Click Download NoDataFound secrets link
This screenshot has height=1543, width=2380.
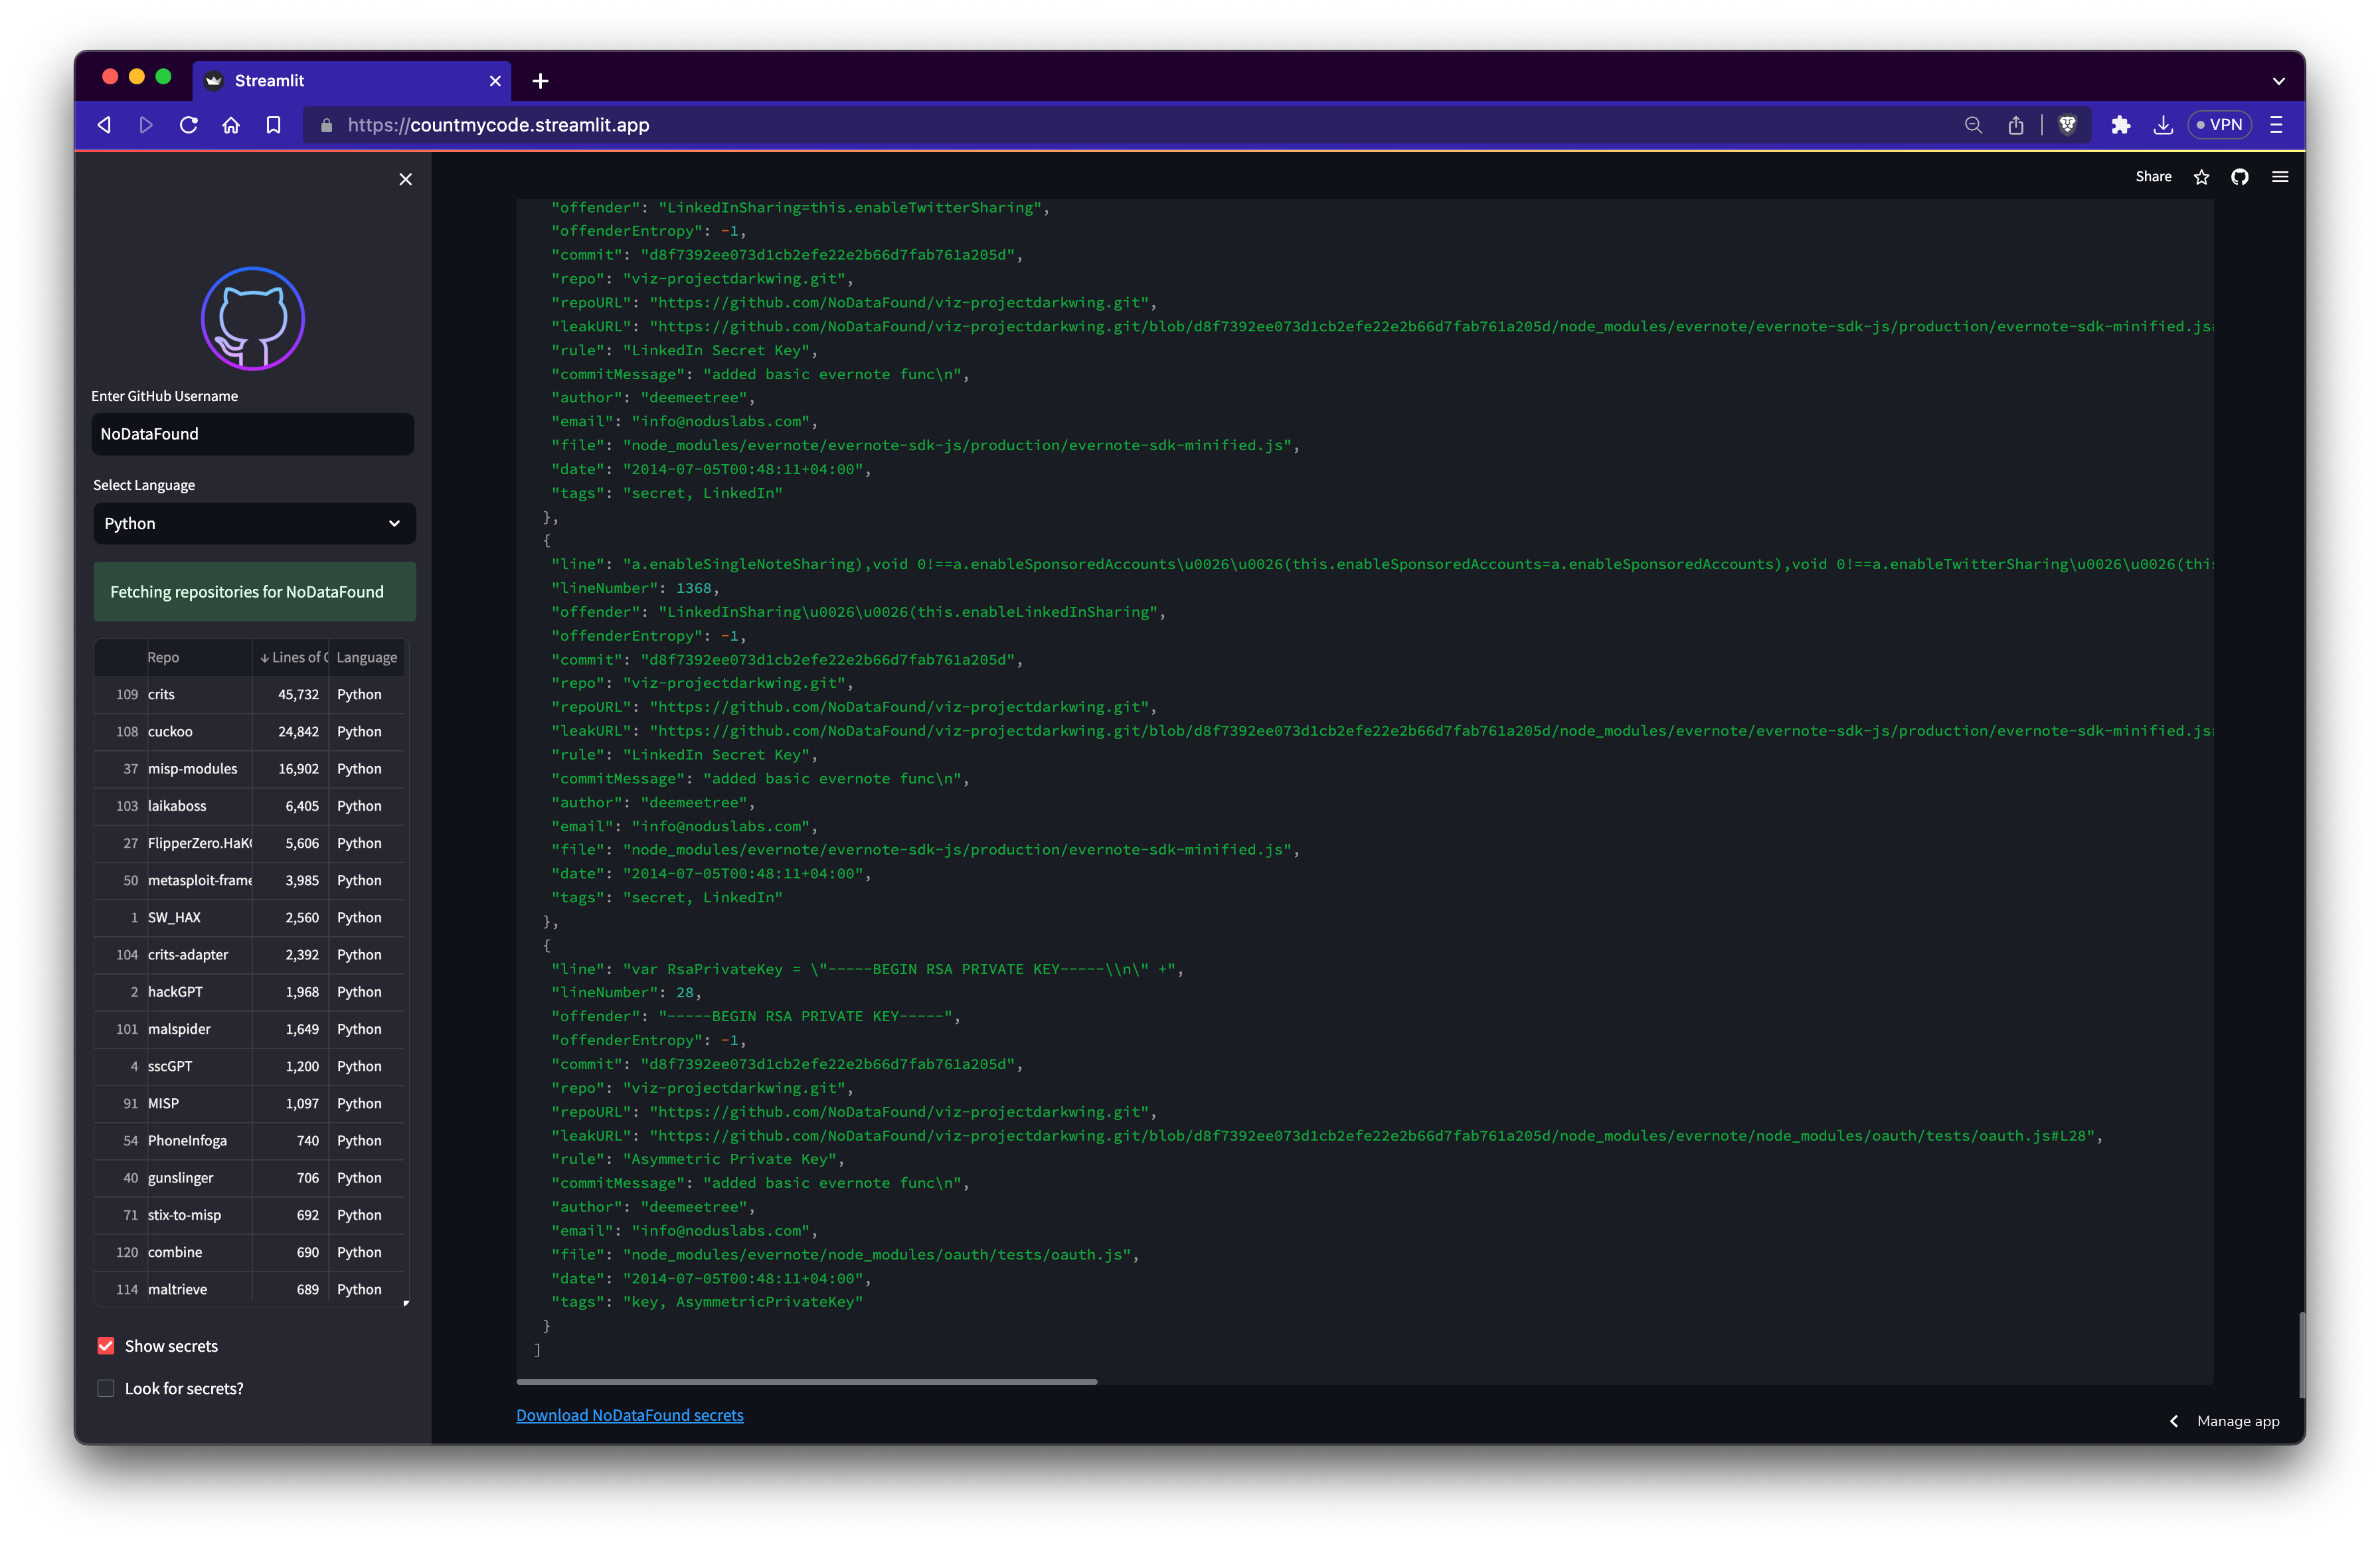tap(629, 1415)
